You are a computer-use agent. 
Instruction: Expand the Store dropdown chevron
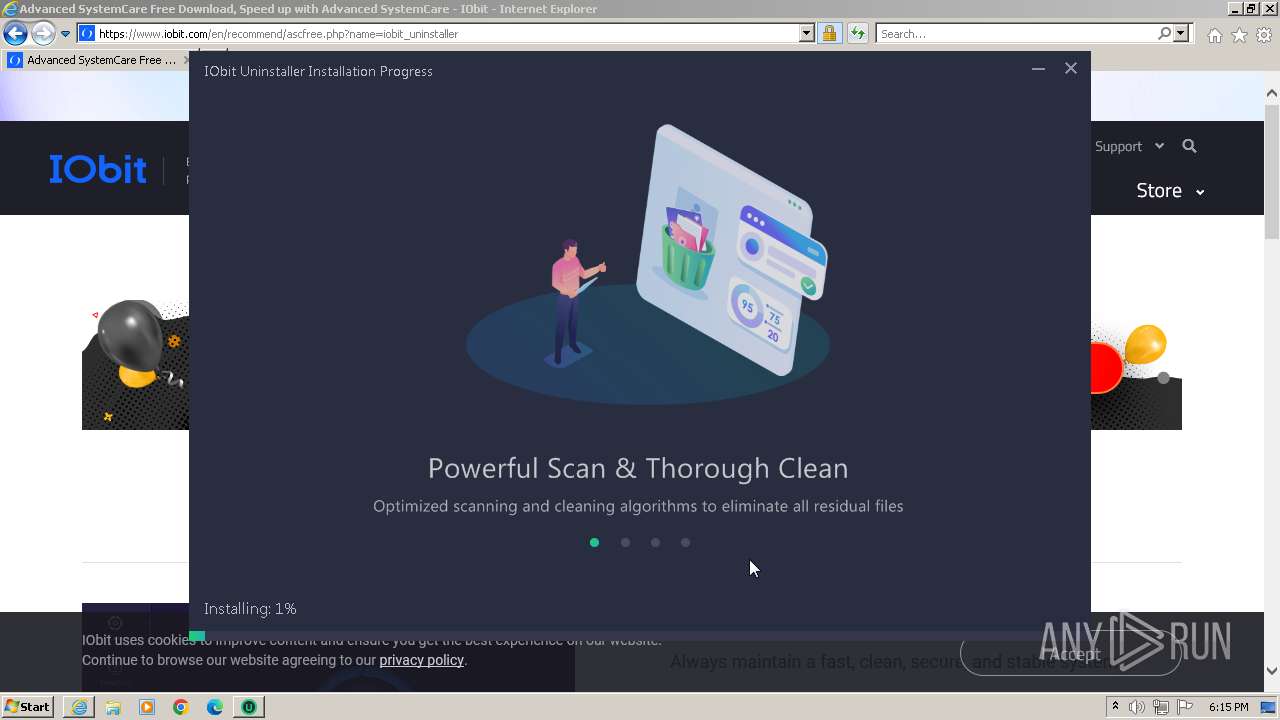click(1200, 192)
